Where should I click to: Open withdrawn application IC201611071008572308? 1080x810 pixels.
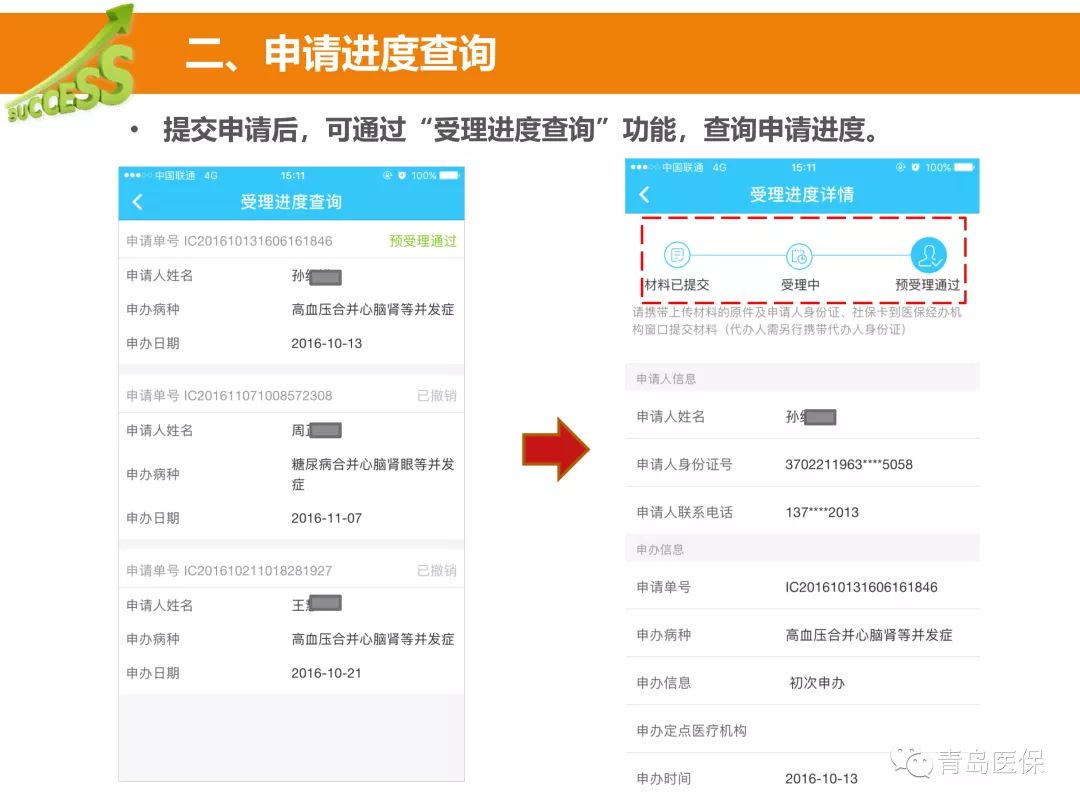229,396
